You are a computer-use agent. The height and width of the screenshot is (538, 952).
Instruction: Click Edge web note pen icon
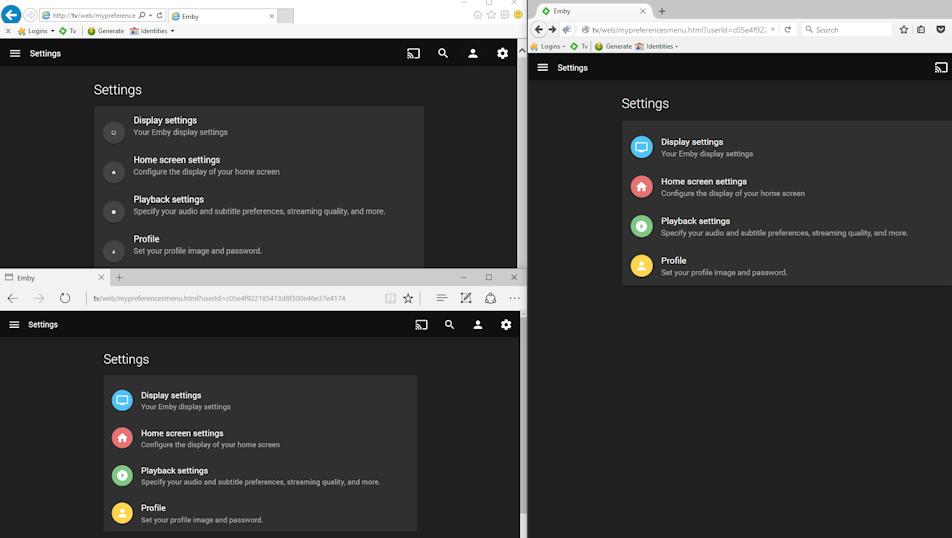466,298
